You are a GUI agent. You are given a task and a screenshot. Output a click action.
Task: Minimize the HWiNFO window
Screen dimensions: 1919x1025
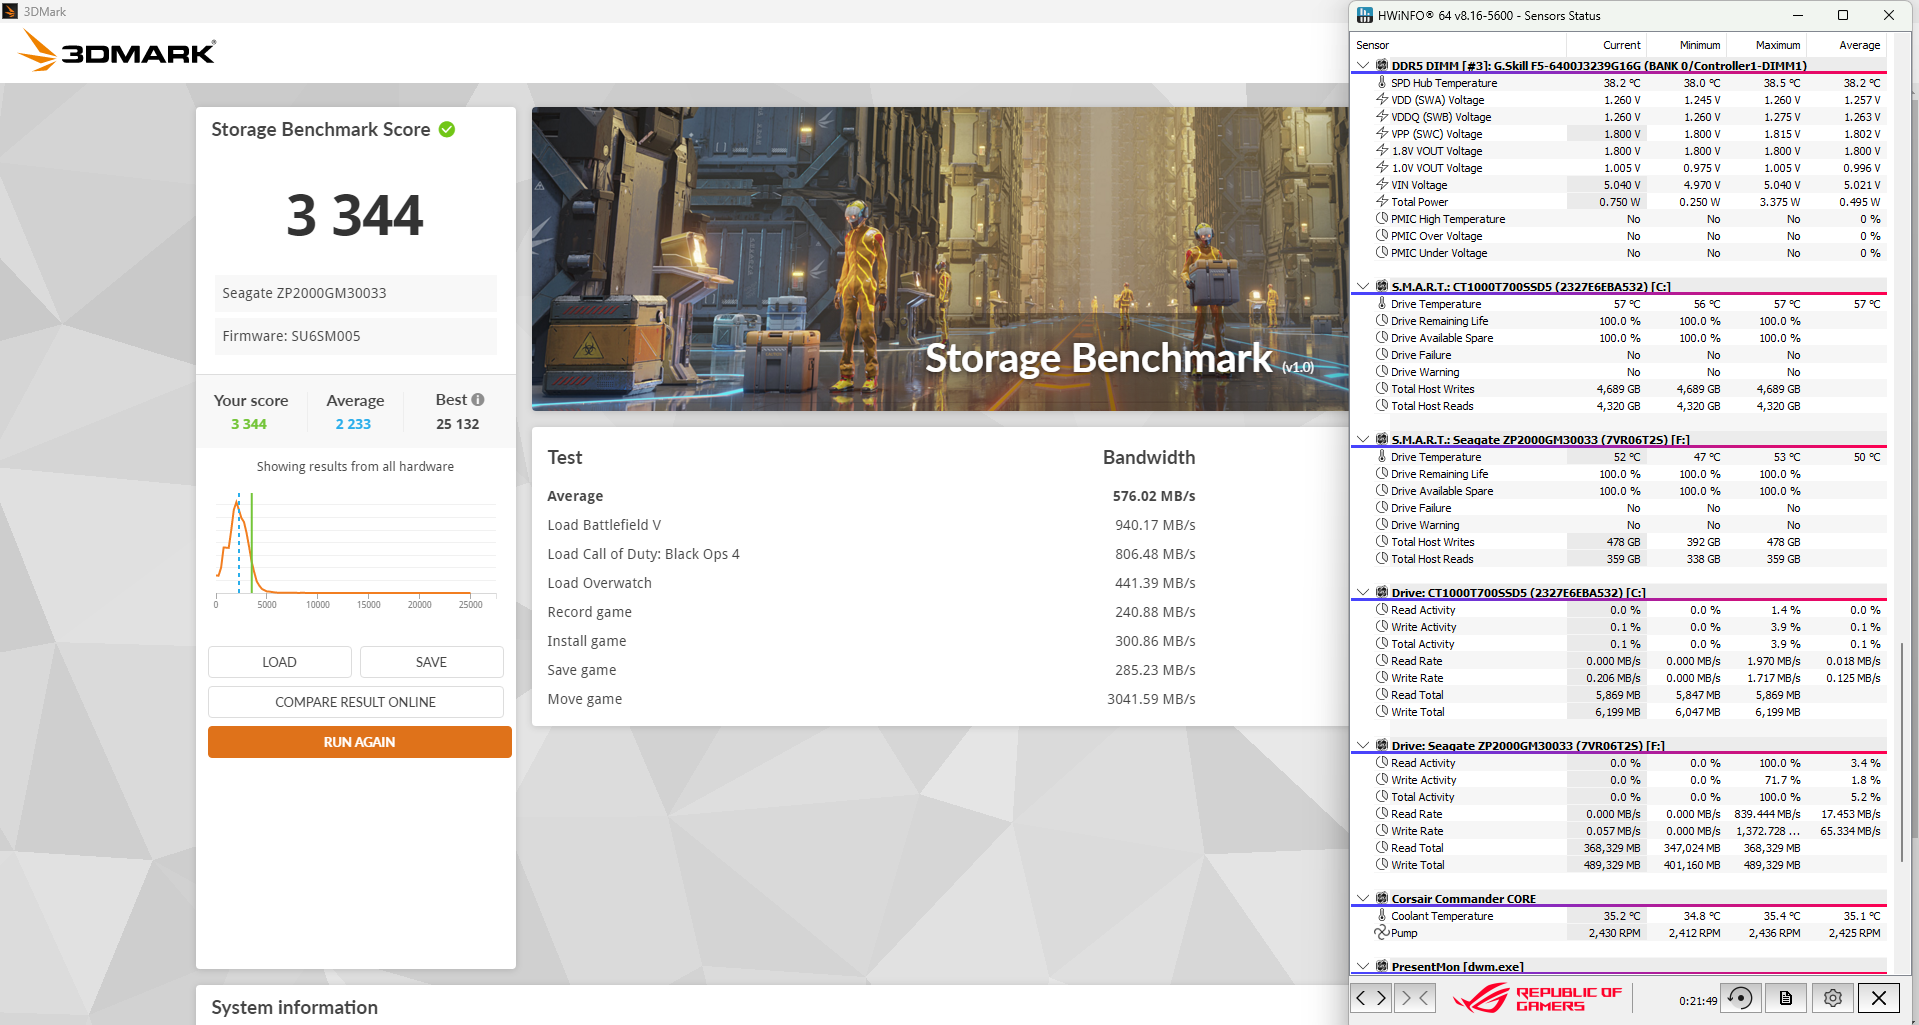(x=1797, y=15)
